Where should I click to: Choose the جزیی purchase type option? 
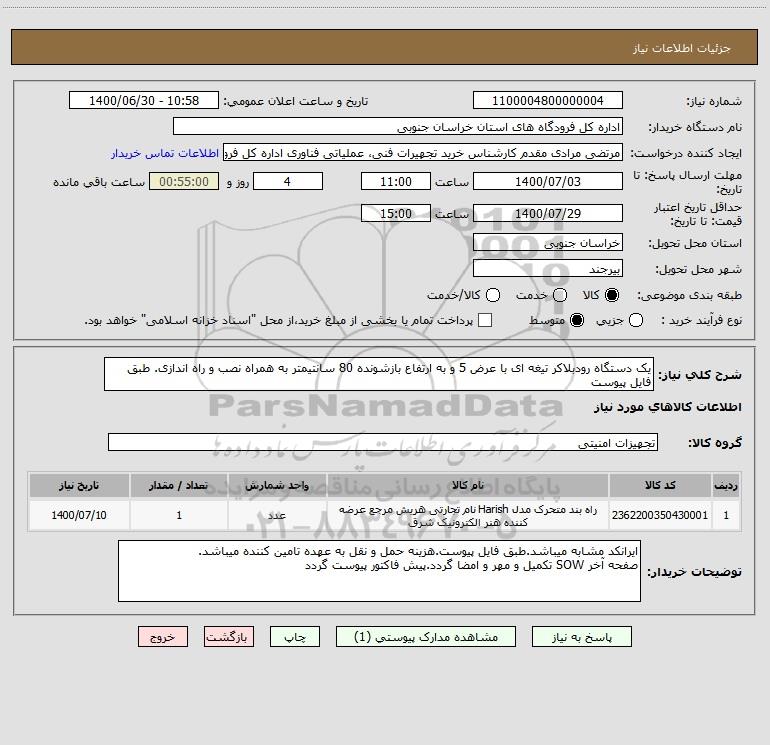636,320
